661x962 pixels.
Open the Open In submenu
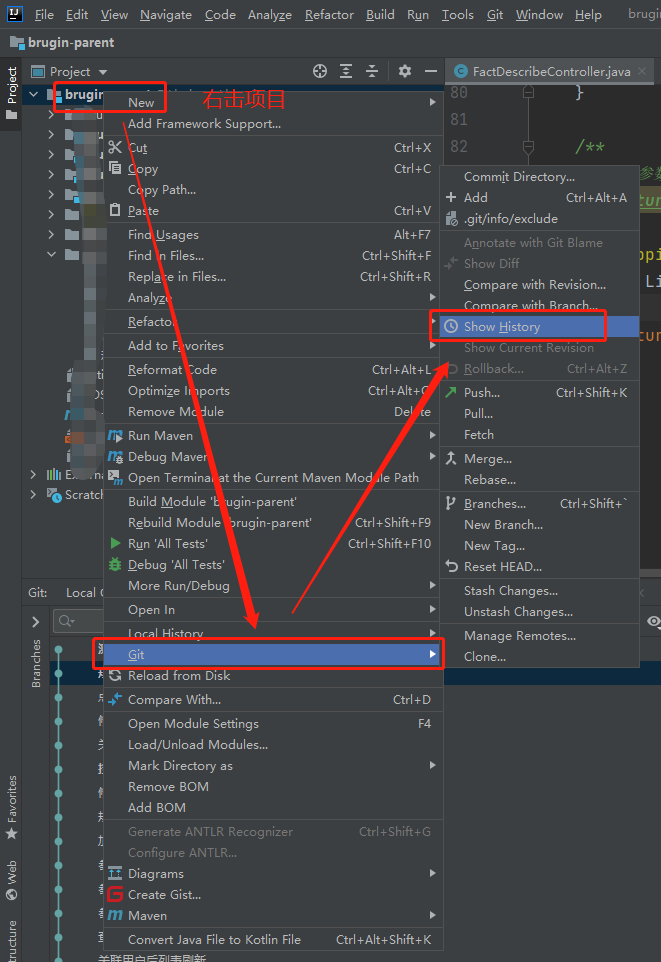[274, 610]
